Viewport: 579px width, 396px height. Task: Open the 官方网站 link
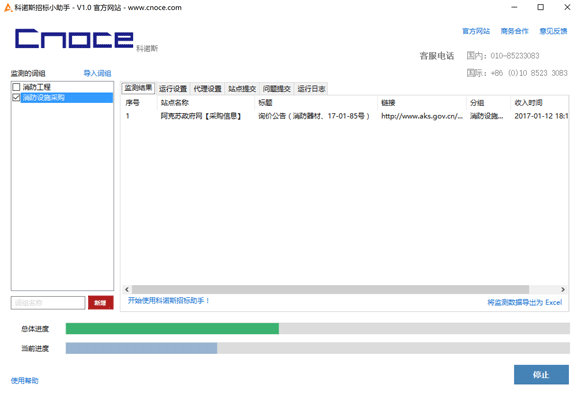(476, 31)
